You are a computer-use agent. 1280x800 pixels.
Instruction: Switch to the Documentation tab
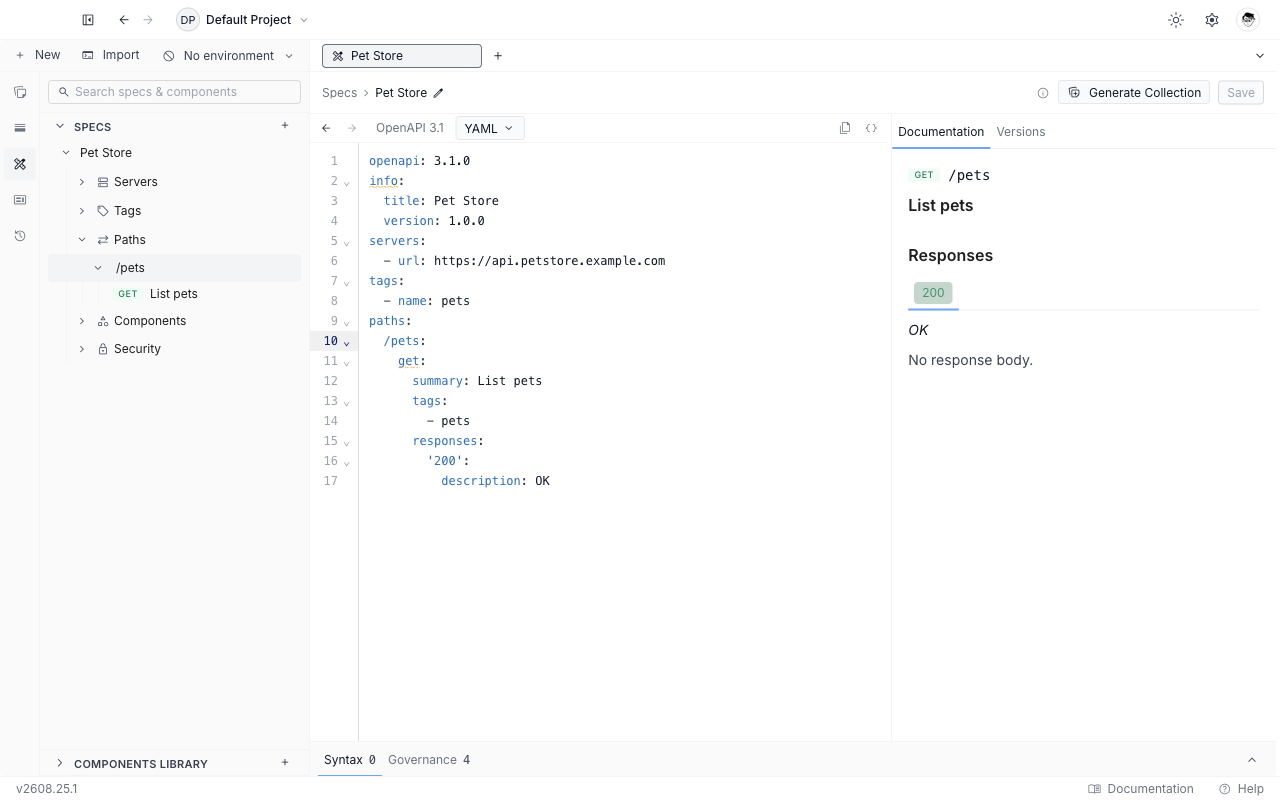tap(941, 132)
